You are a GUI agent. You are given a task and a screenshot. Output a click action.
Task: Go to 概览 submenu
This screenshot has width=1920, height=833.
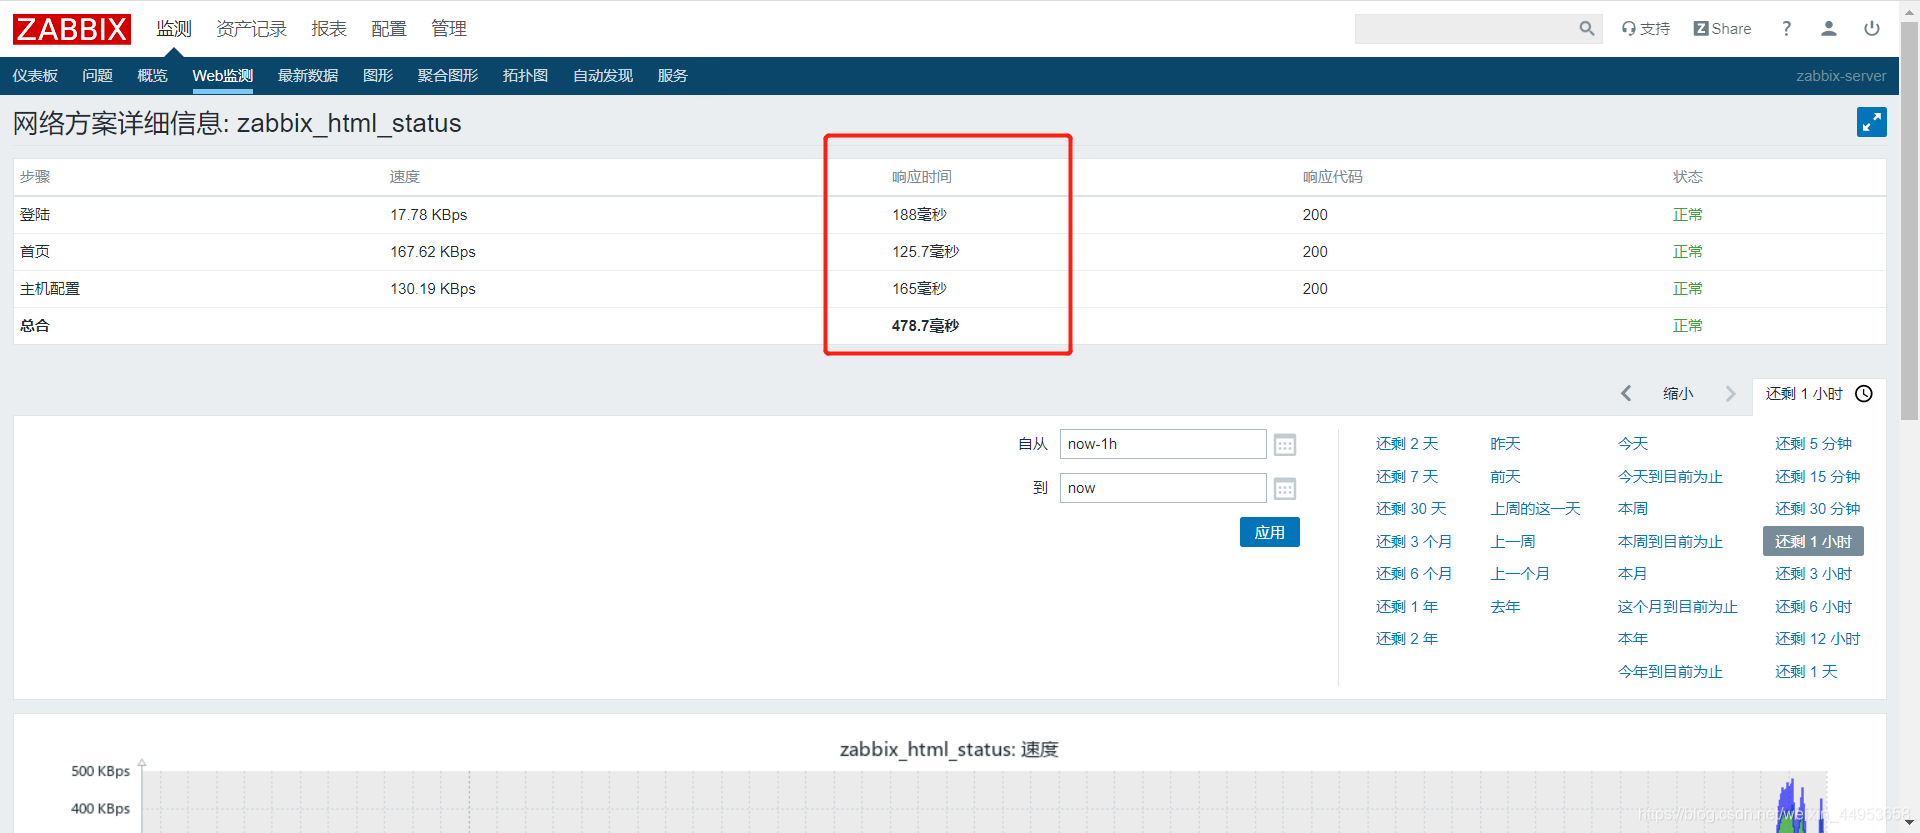pos(152,76)
